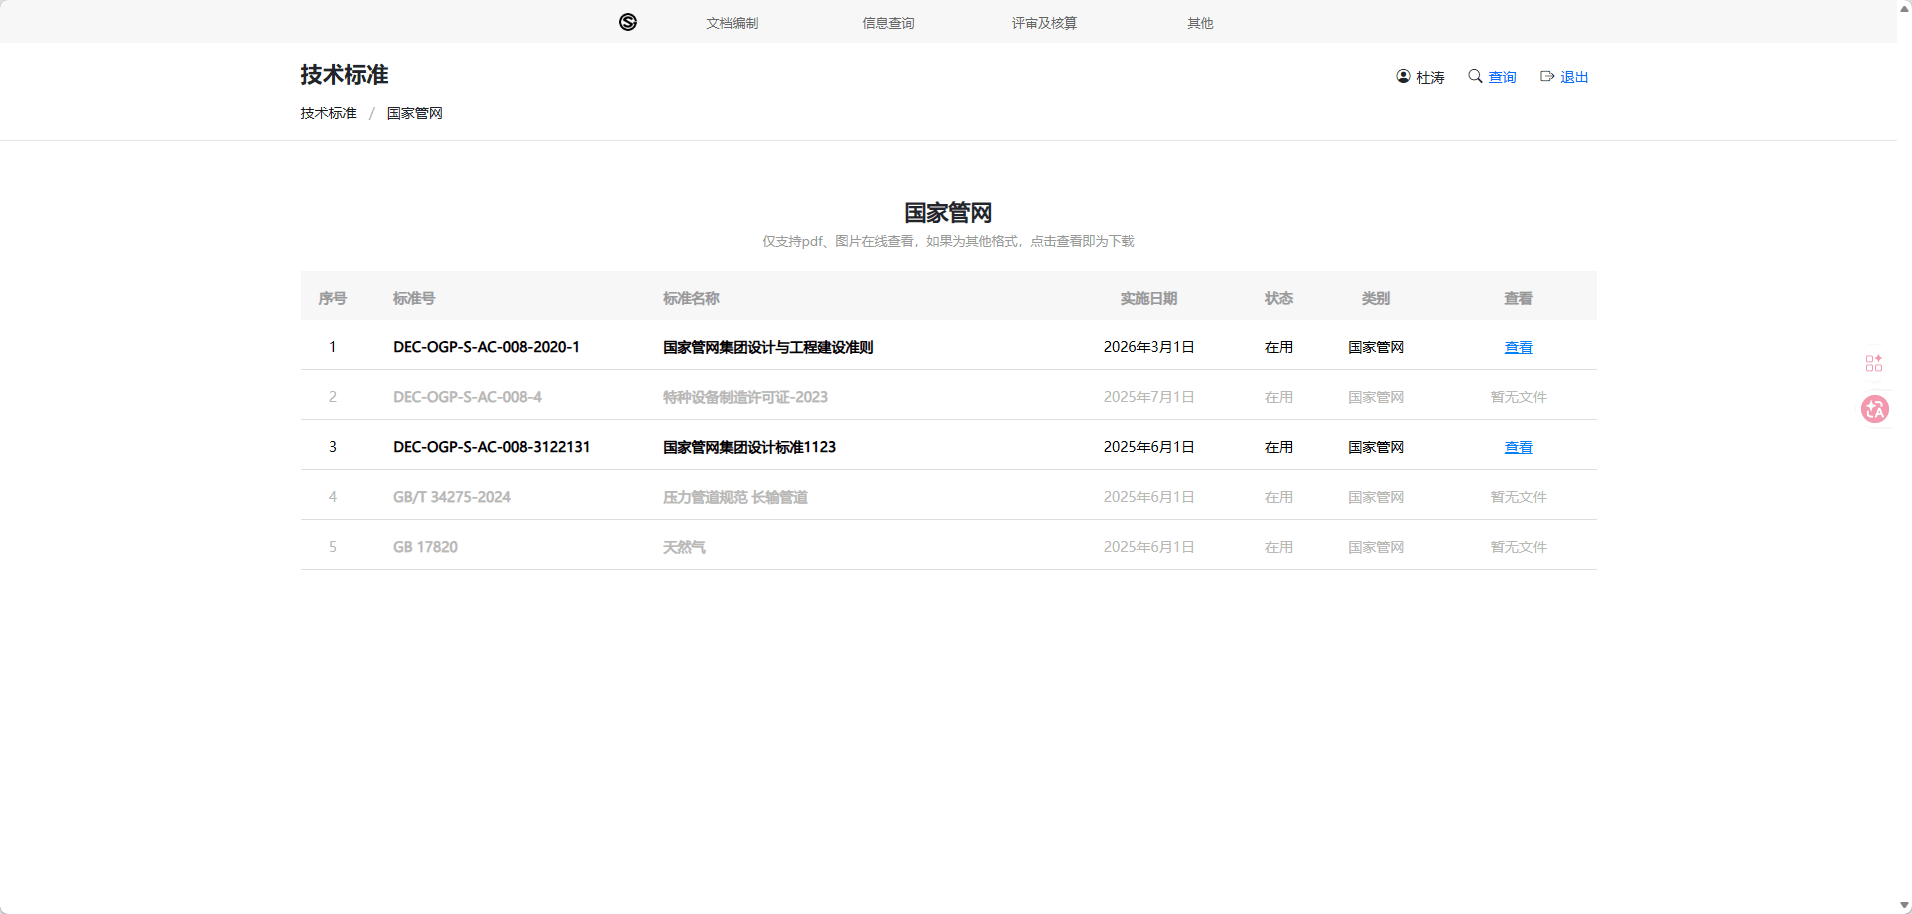Click the 序号 column header
1912x914 pixels.
333,298
